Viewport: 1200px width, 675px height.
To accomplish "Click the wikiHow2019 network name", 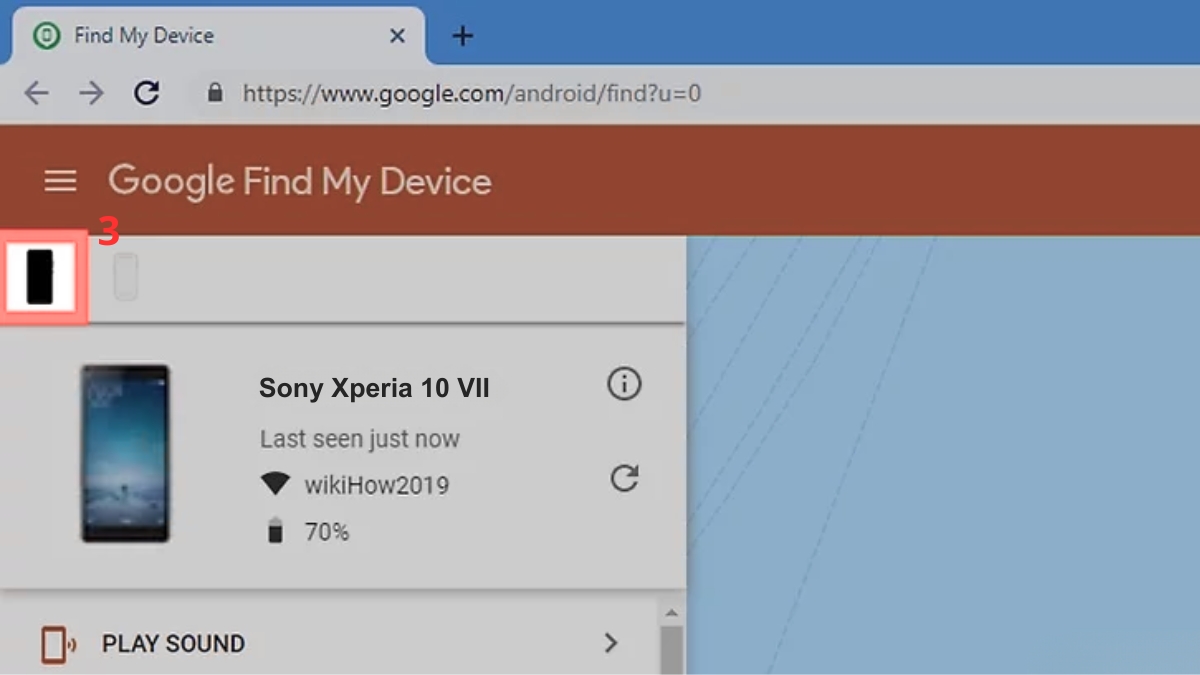I will [x=377, y=486].
